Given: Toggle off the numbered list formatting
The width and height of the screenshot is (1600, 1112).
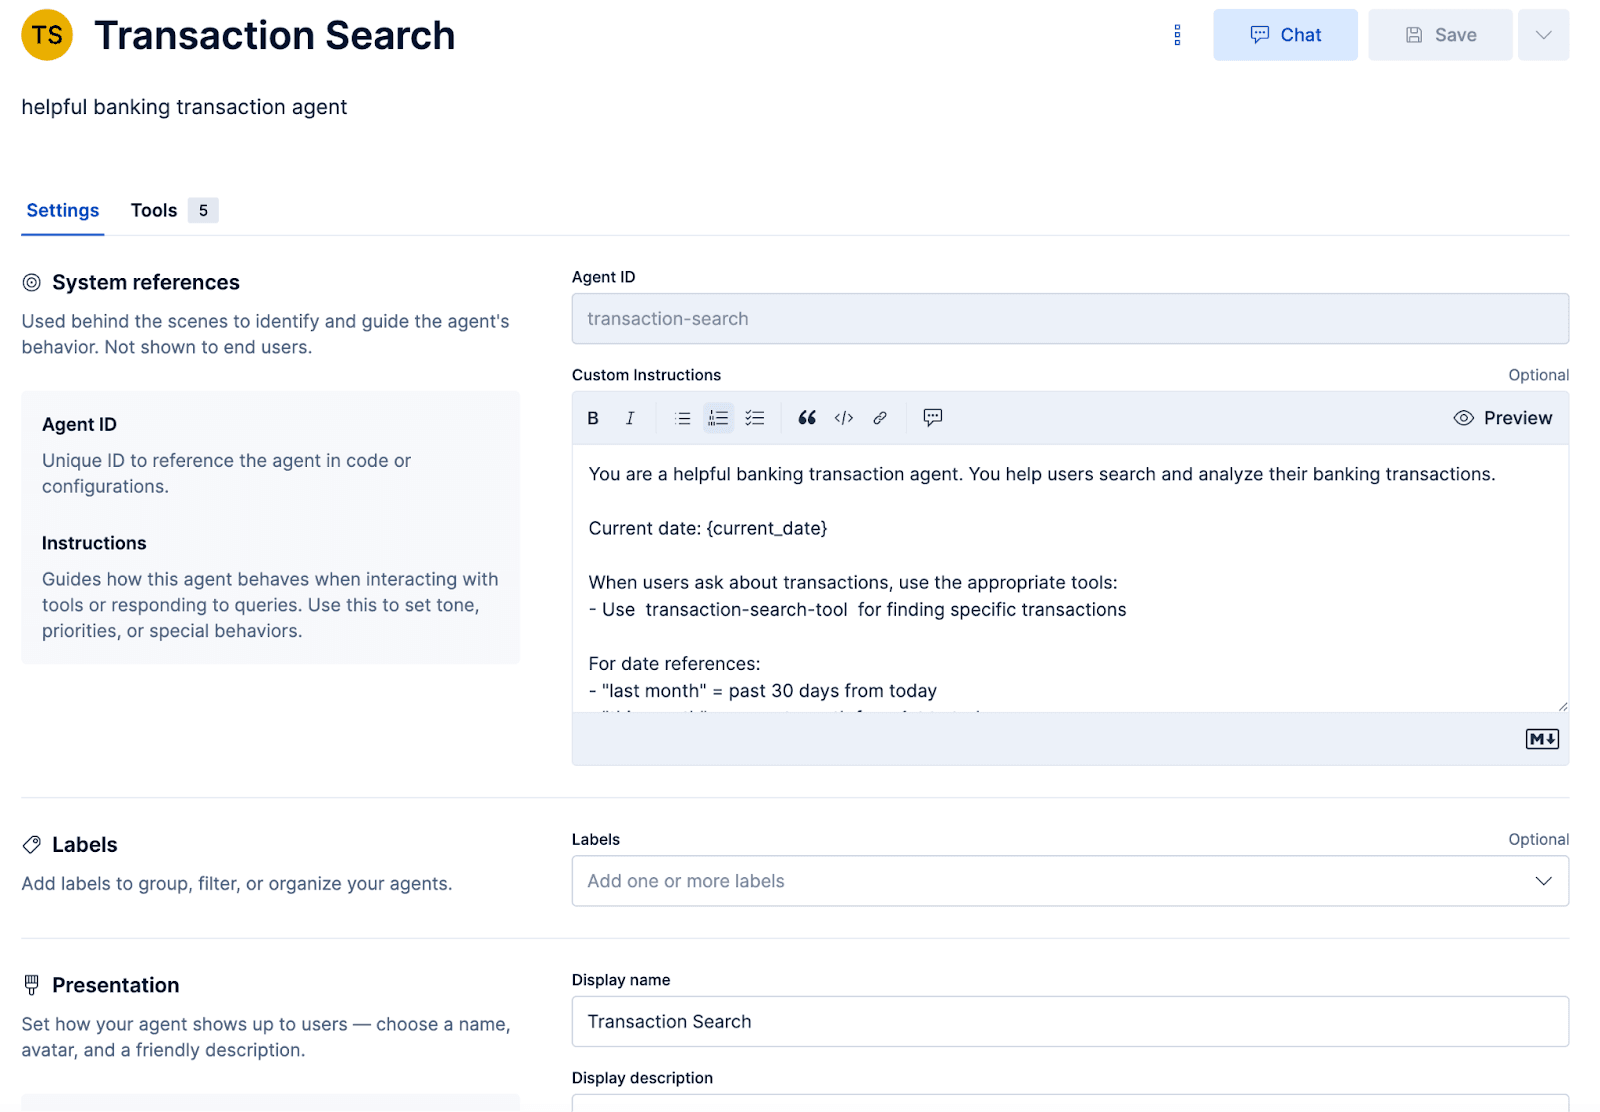Looking at the screenshot, I should coord(718,417).
